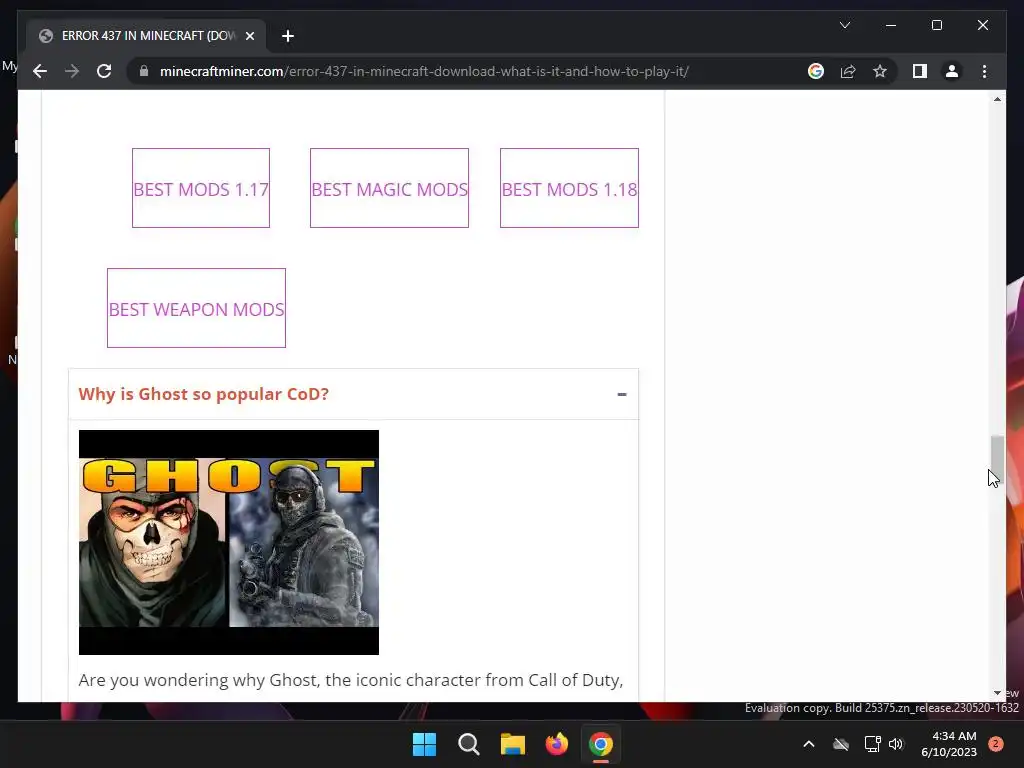Focus the minecraftminer.com address bar

[x=424, y=71]
